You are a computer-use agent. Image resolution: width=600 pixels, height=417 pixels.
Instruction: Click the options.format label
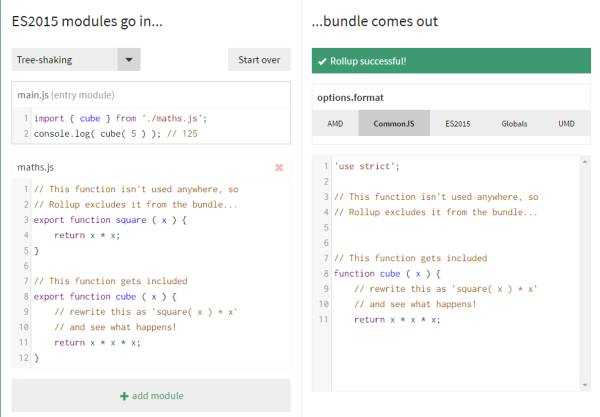[x=350, y=97]
